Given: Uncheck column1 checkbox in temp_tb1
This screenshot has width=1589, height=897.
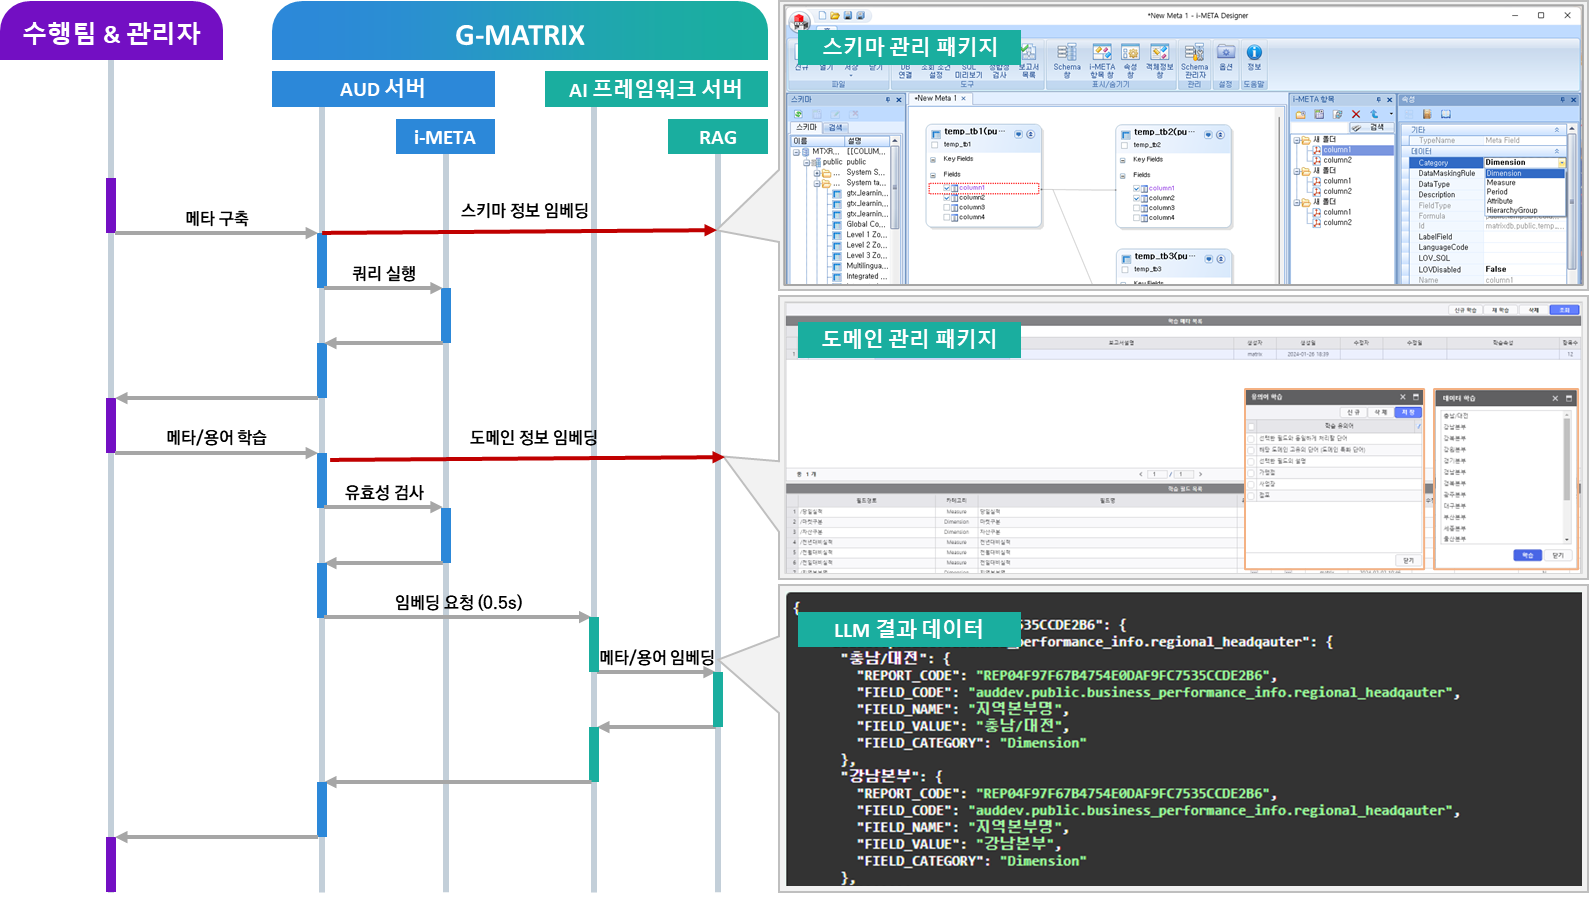Looking at the screenshot, I should pos(946,188).
